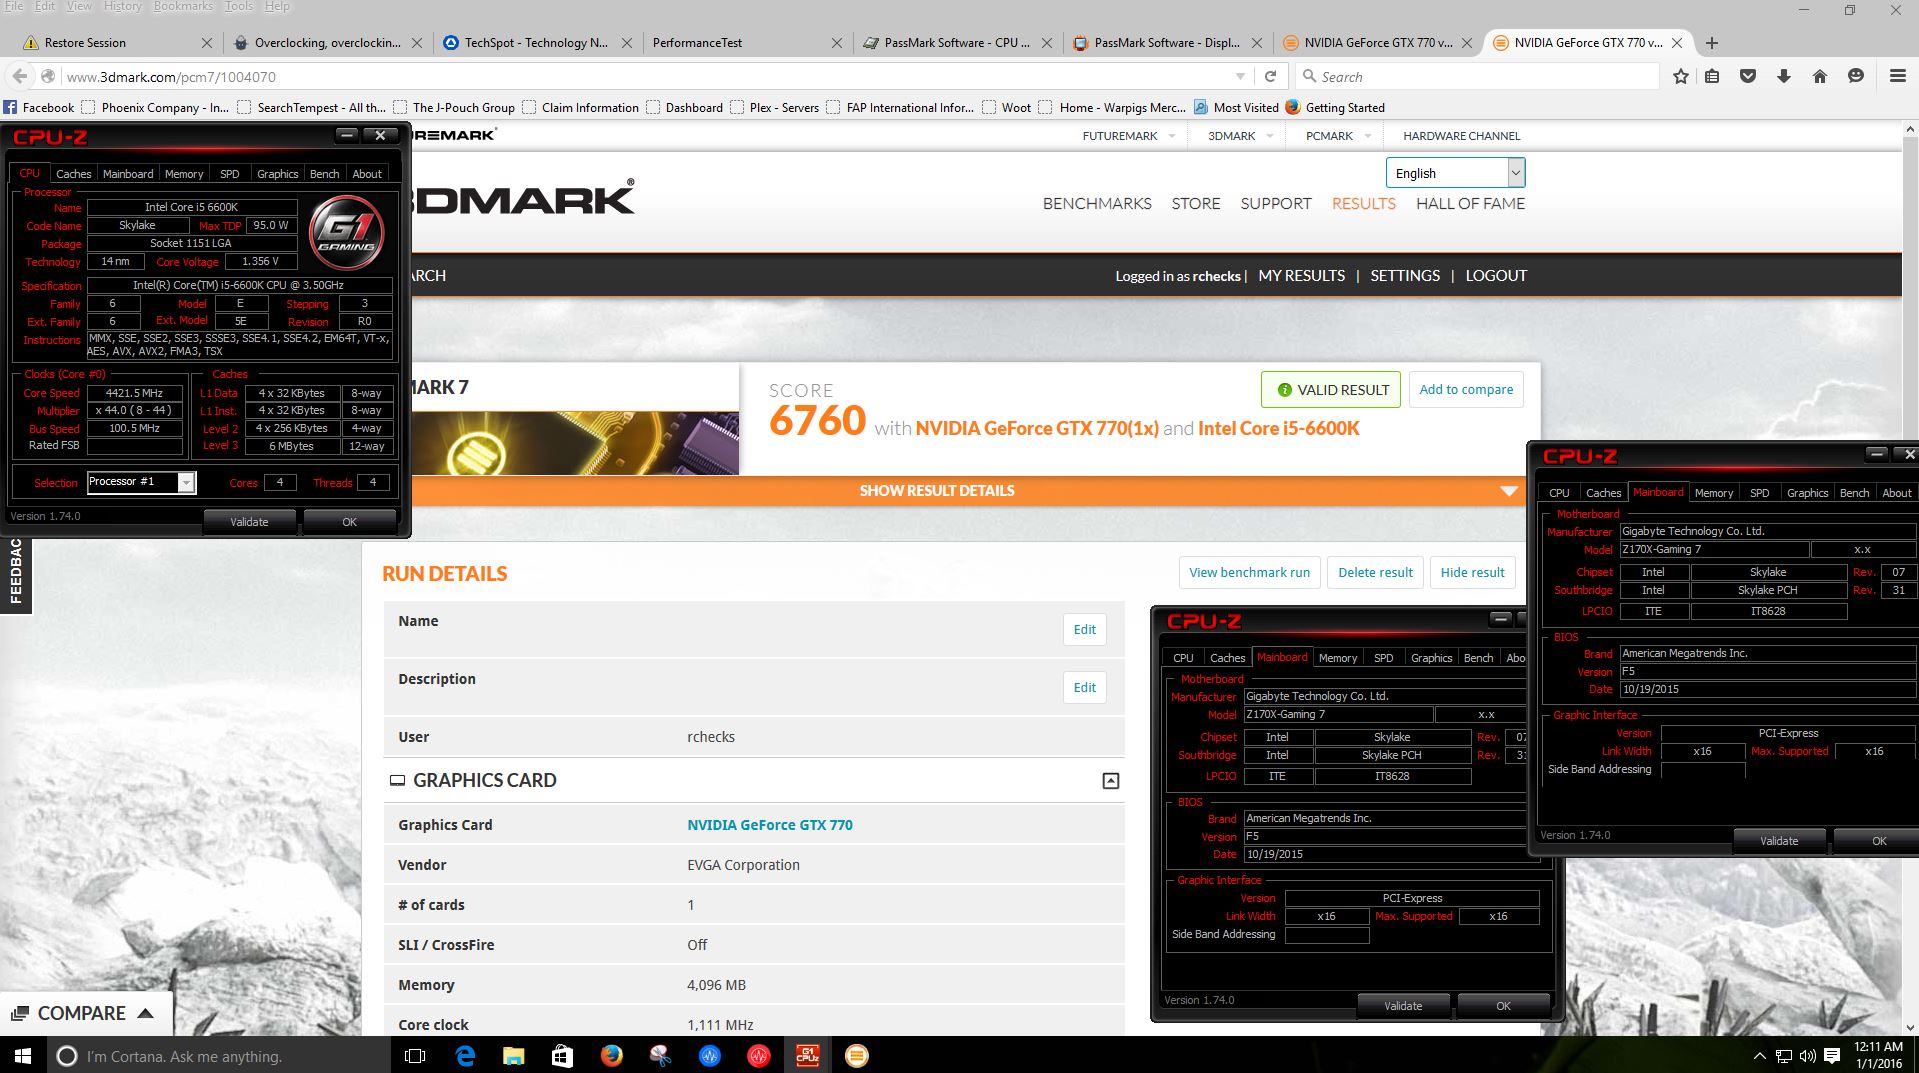1919x1073 pixels.
Task: Open a new tab with the plus button
Action: 1712,43
